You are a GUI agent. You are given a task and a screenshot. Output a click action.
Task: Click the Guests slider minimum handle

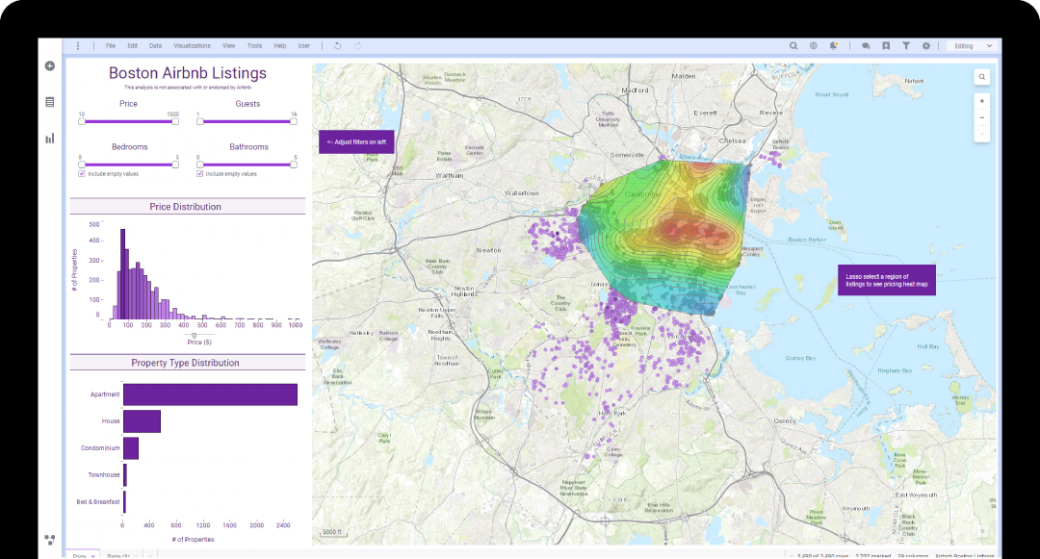[200, 121]
